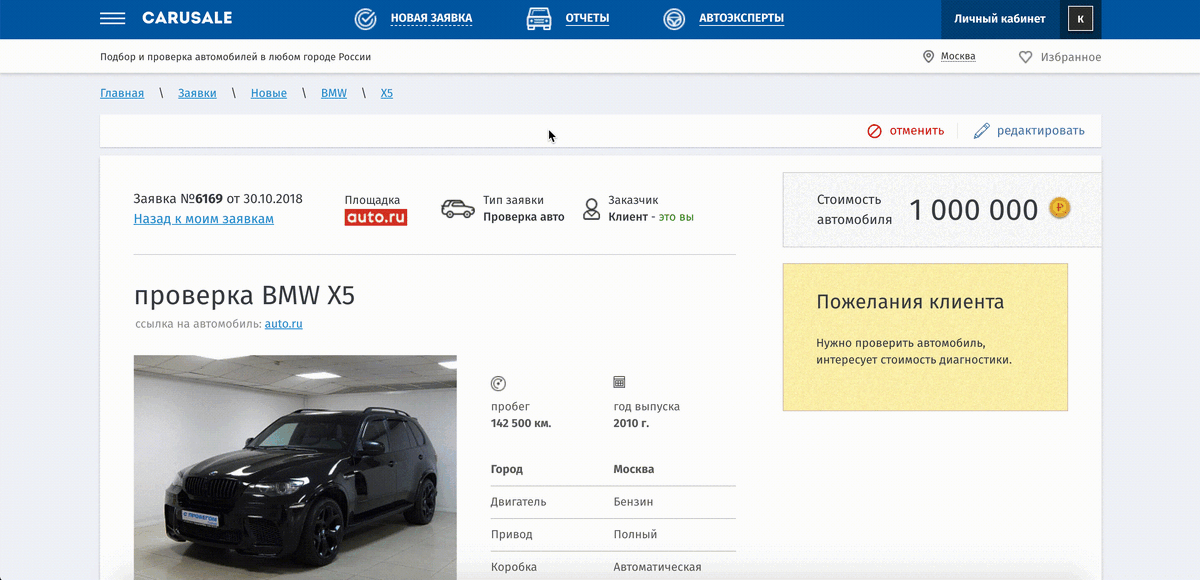Click the Бензин engine value
Viewport: 1200px width, 580px height.
click(633, 502)
